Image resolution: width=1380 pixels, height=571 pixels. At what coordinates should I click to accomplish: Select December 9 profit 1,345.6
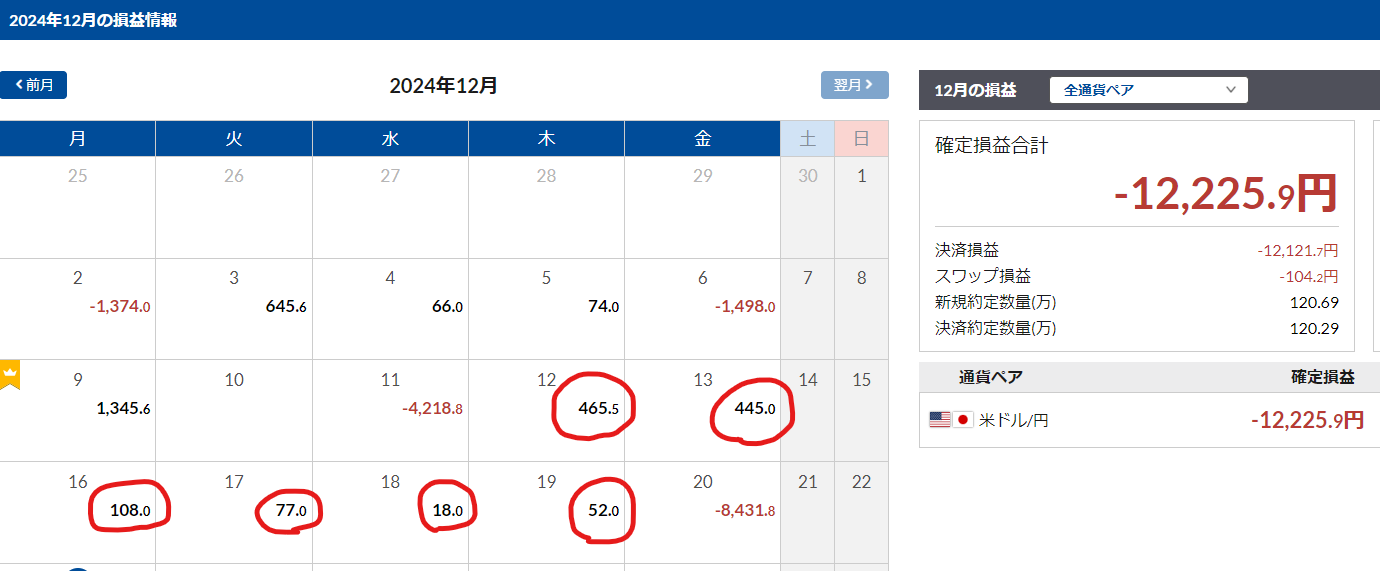pyautogui.click(x=123, y=408)
